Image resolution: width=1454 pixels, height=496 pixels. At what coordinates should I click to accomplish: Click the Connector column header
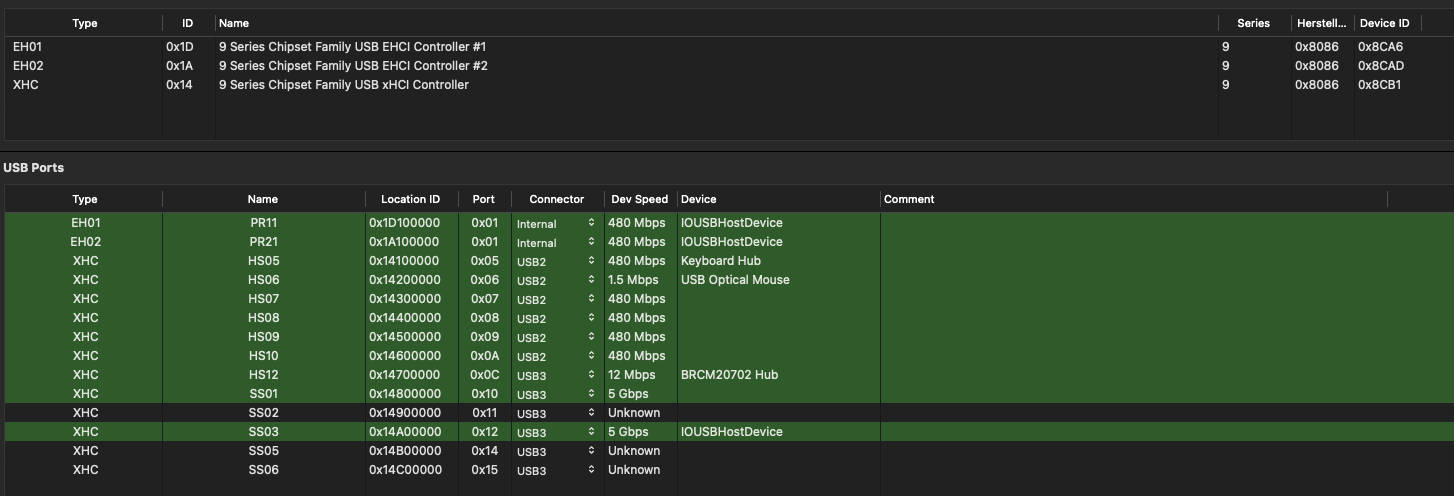(556, 199)
